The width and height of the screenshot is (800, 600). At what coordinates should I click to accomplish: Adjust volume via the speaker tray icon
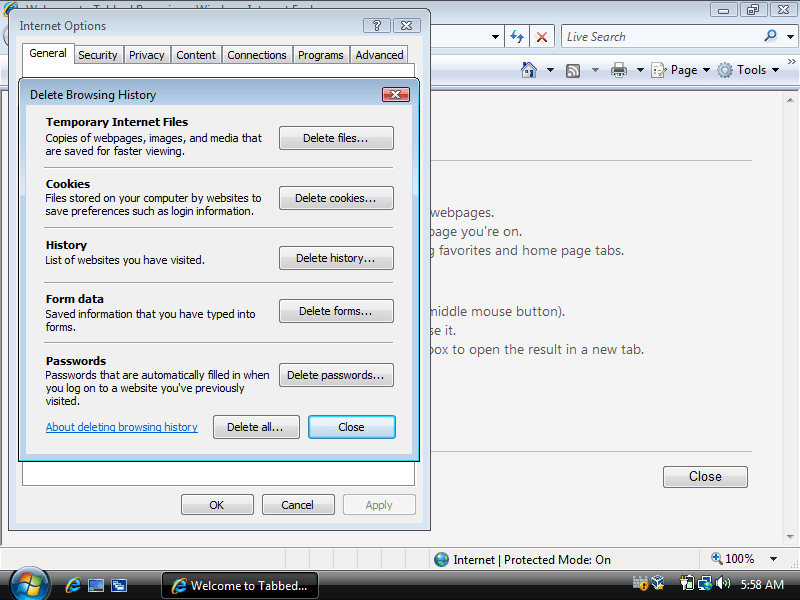[x=721, y=583]
